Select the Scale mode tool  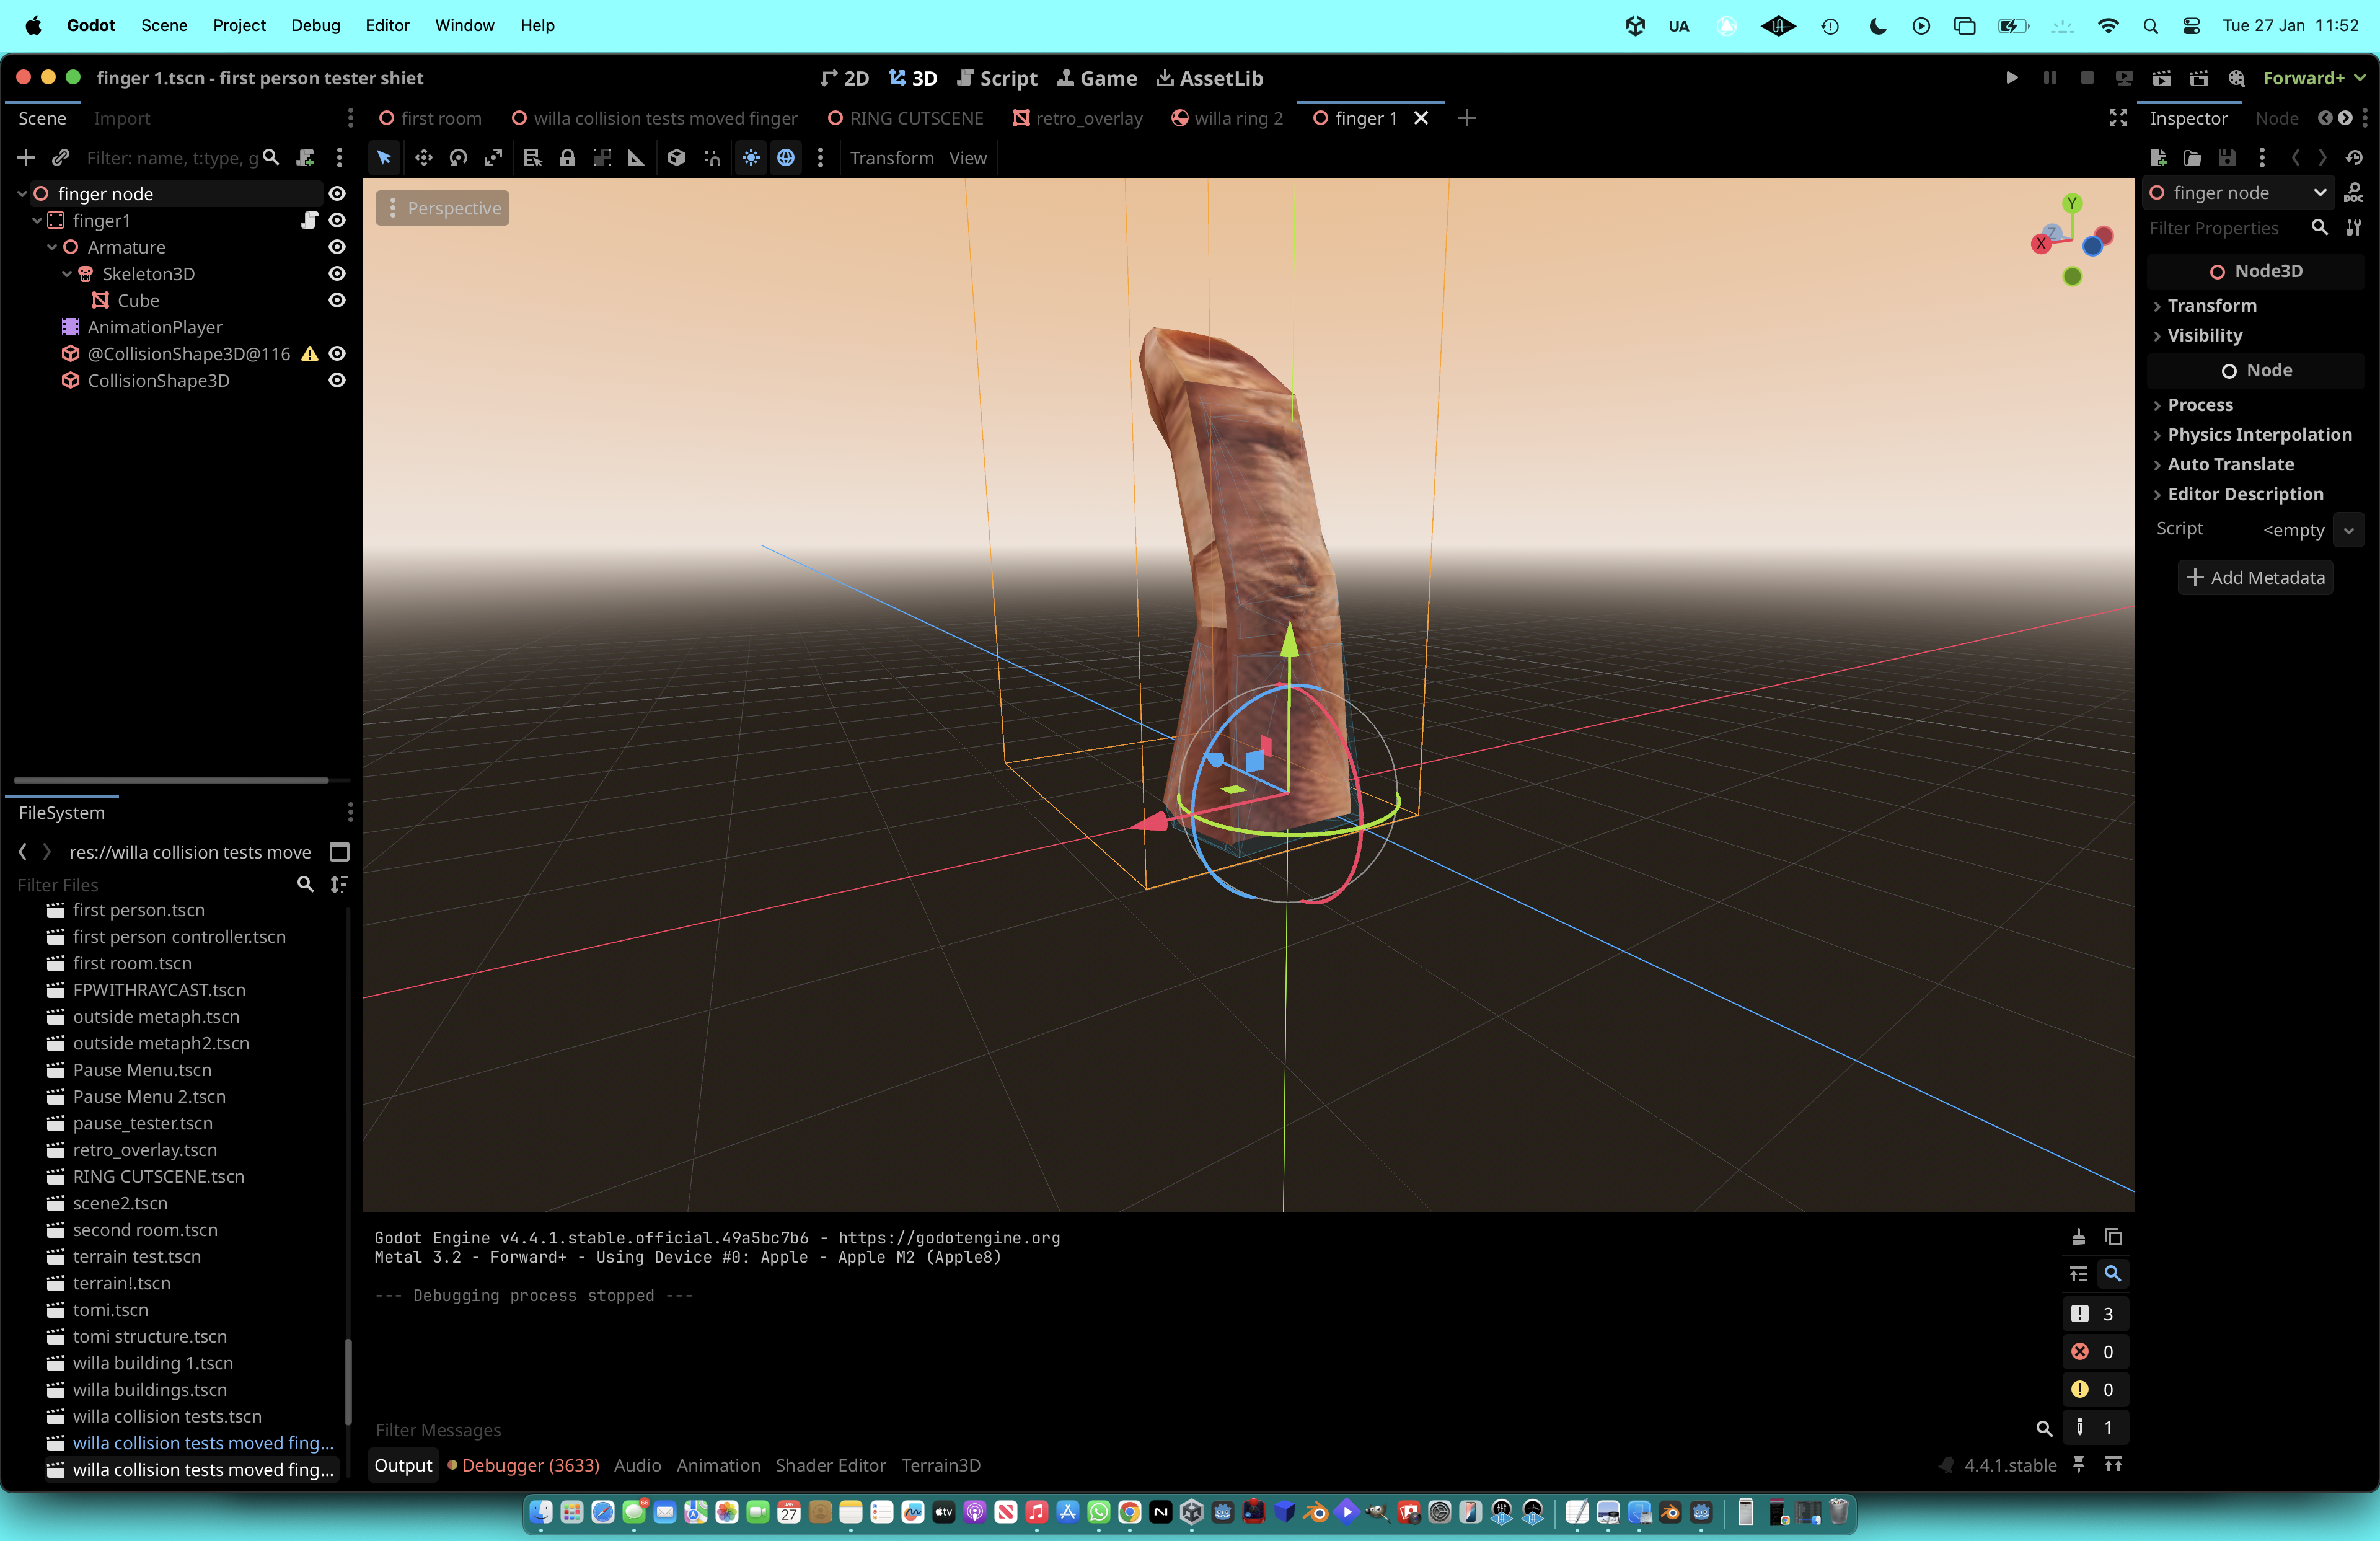click(x=493, y=158)
